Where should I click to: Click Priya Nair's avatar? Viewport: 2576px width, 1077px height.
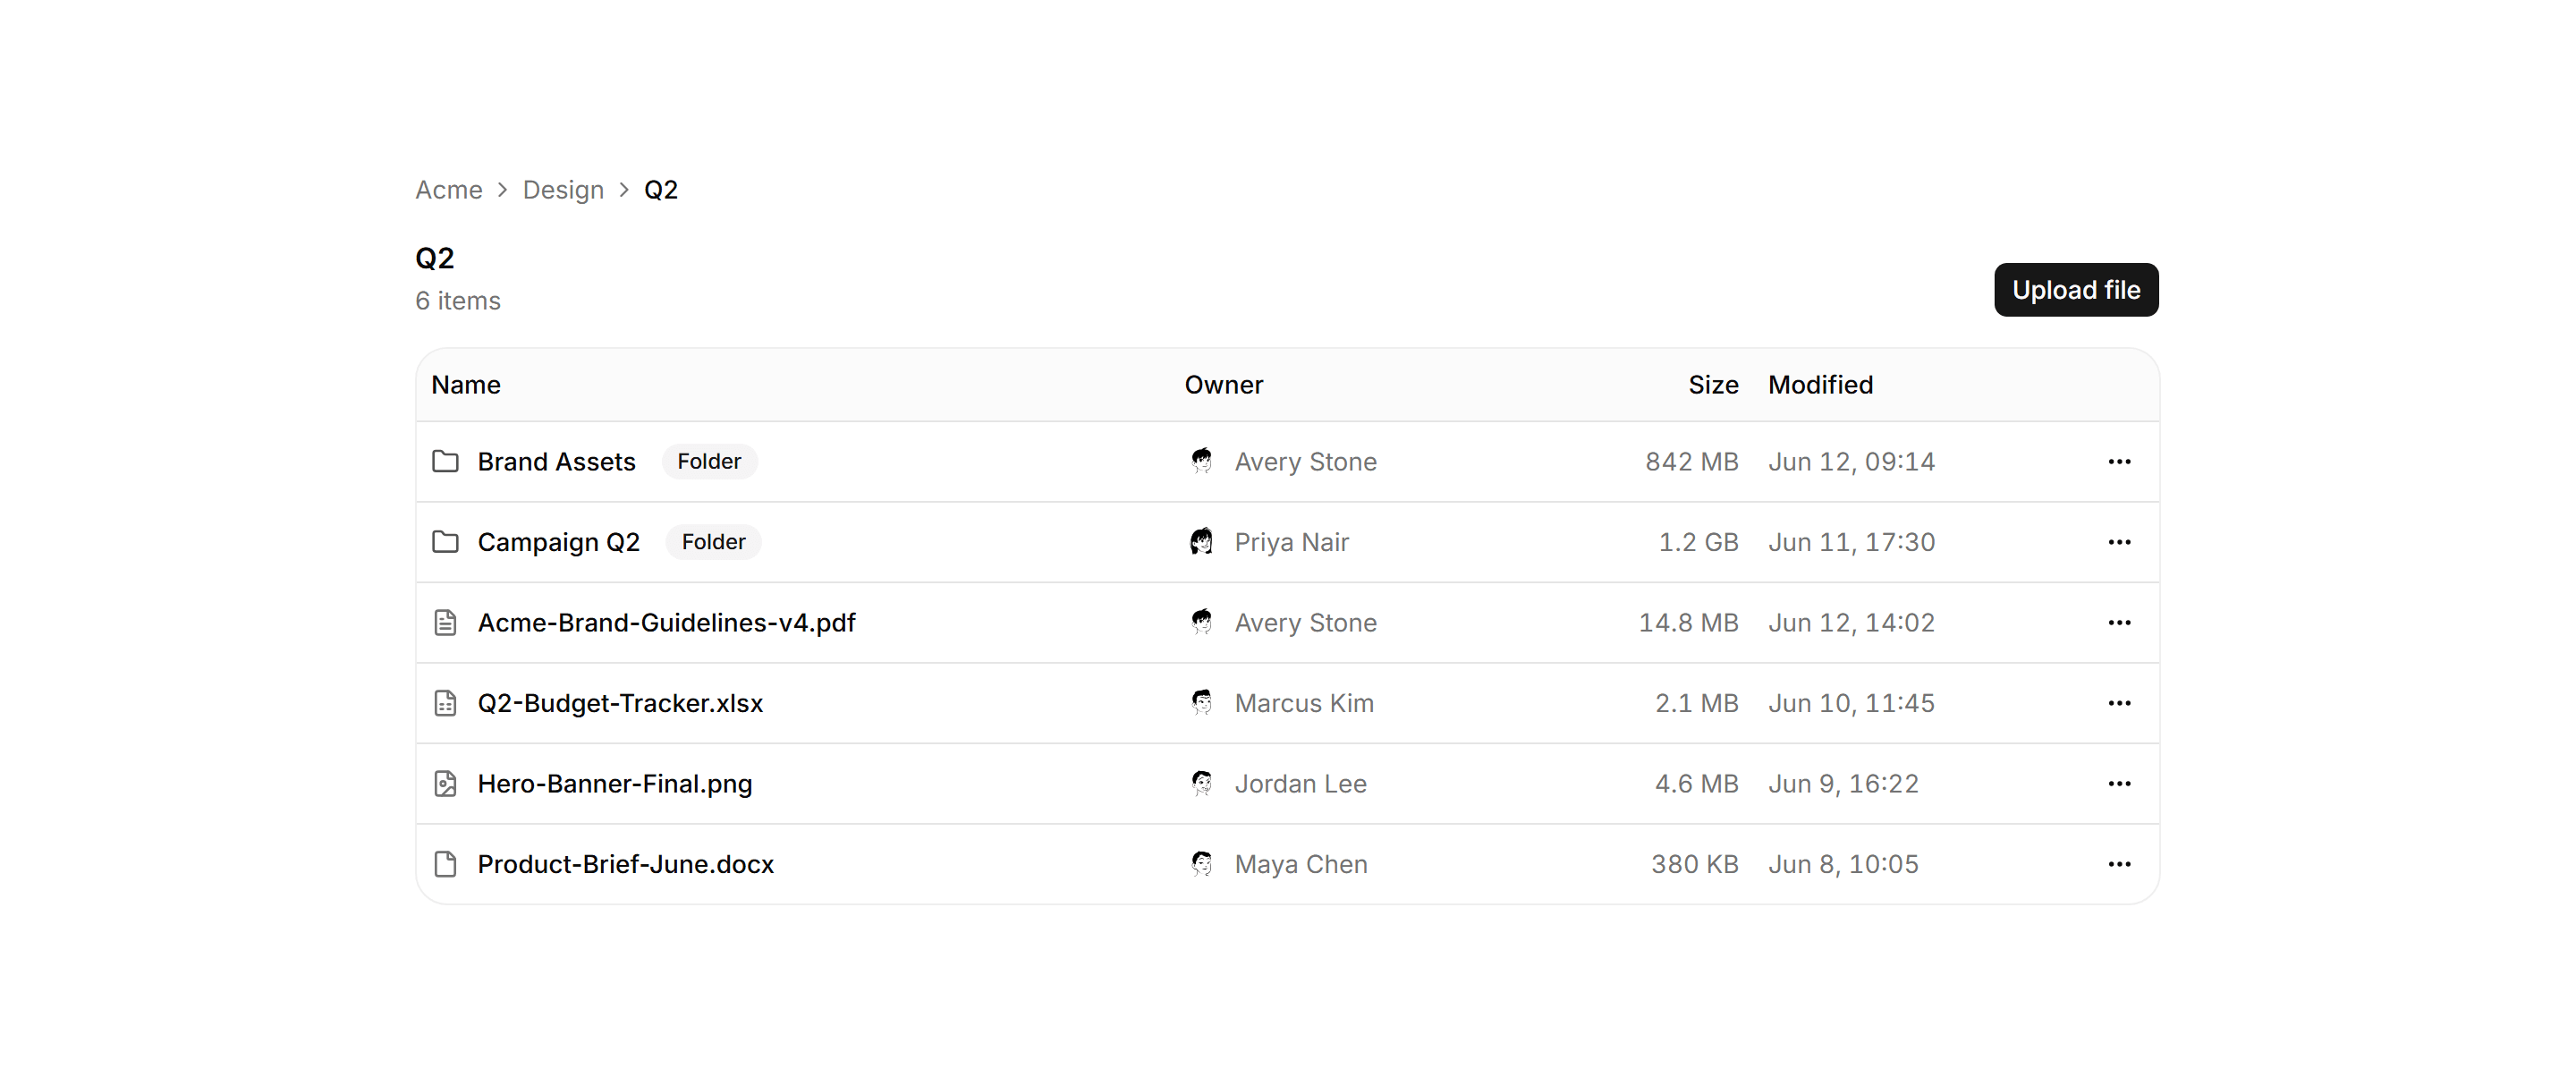[1201, 542]
